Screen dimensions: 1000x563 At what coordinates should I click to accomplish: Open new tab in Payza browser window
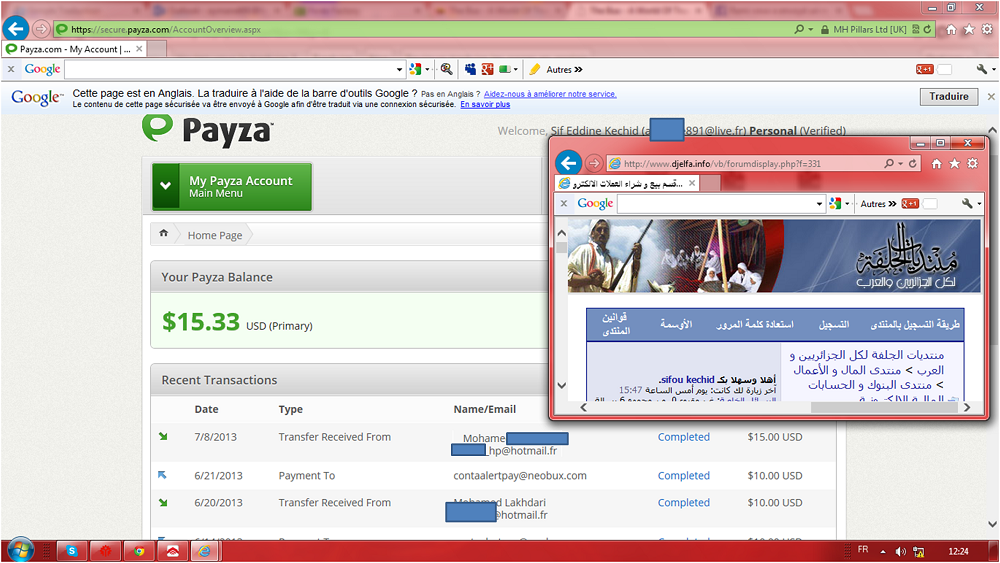tap(157, 48)
